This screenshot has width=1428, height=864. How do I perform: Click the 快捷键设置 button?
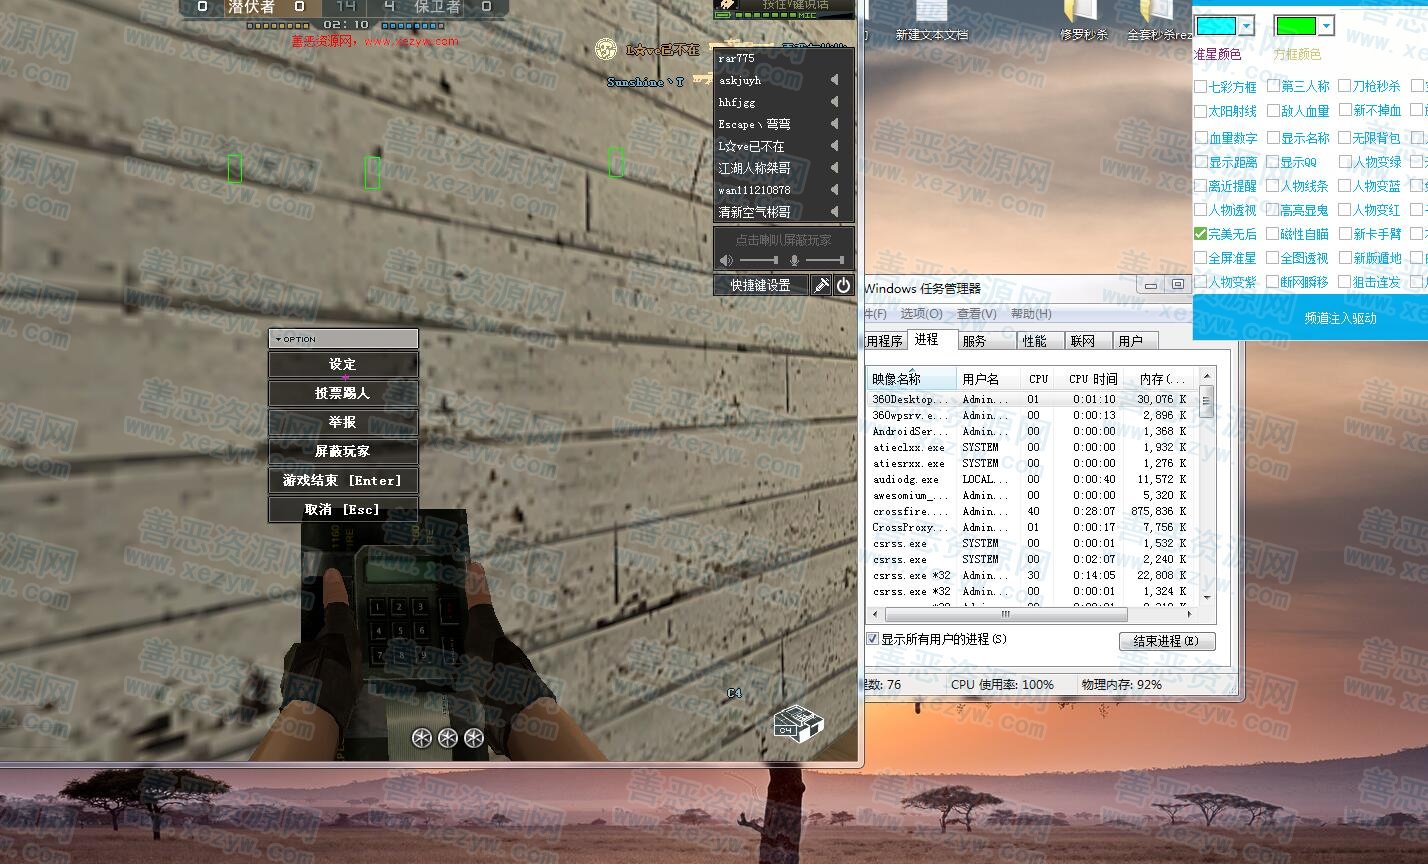click(x=760, y=285)
